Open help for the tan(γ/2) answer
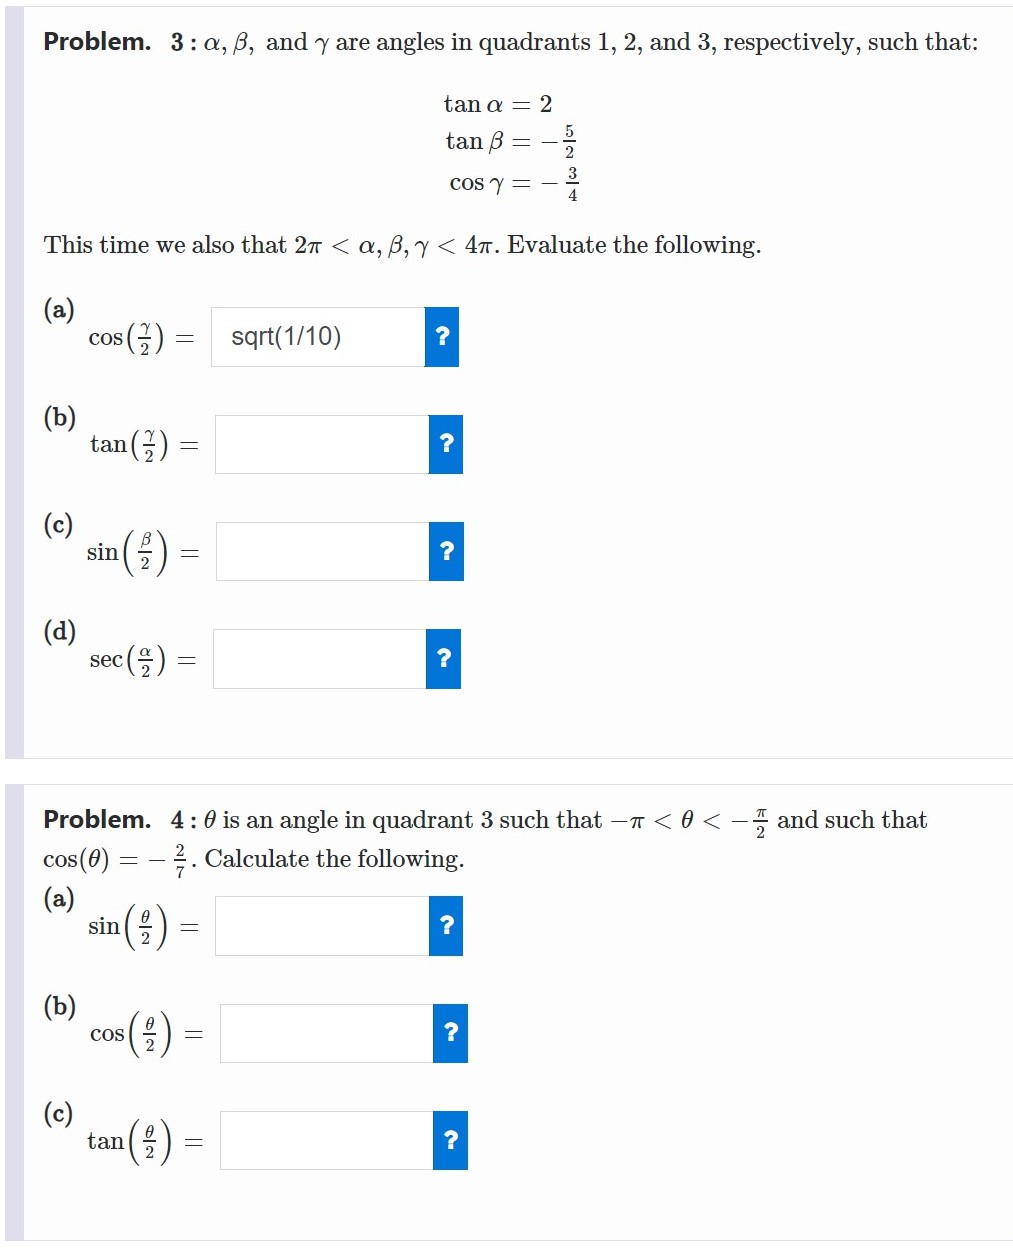1013x1248 pixels. click(447, 445)
